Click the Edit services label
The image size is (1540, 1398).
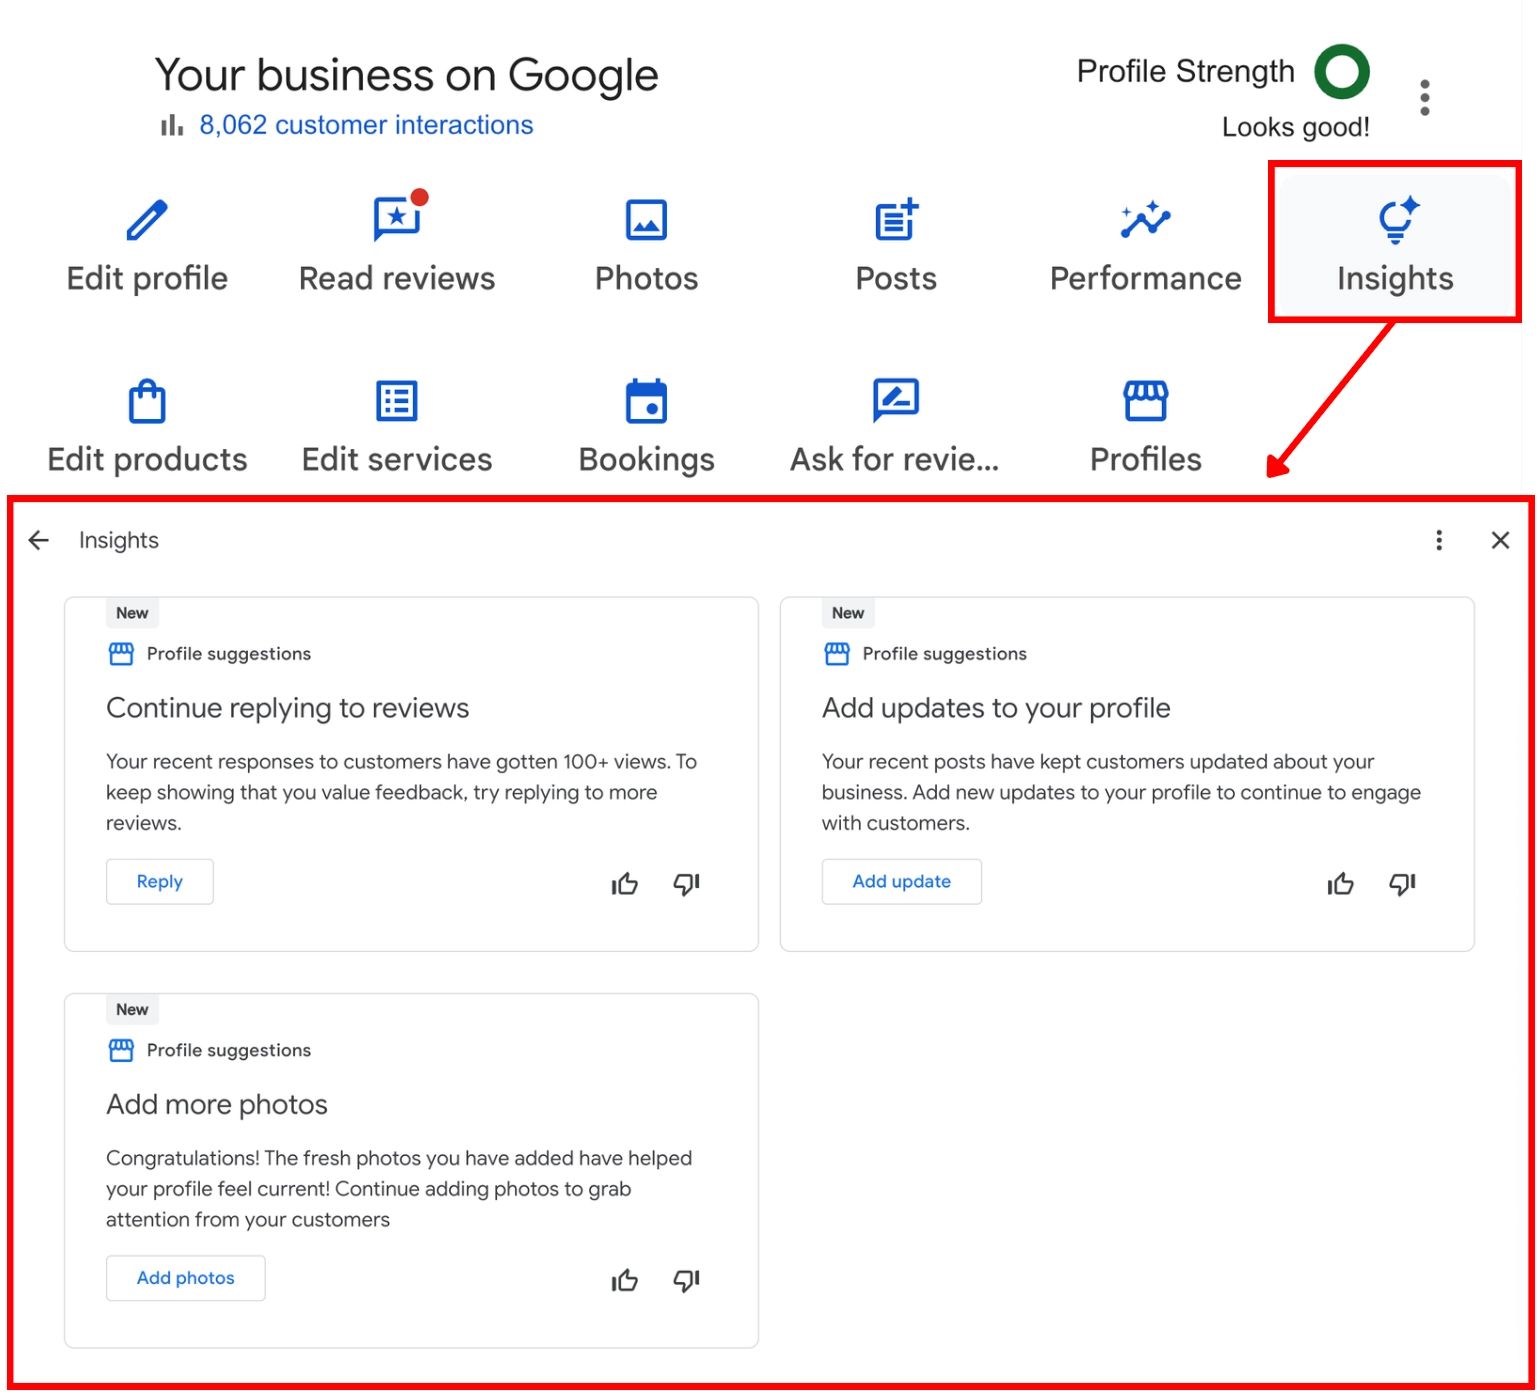[397, 460]
